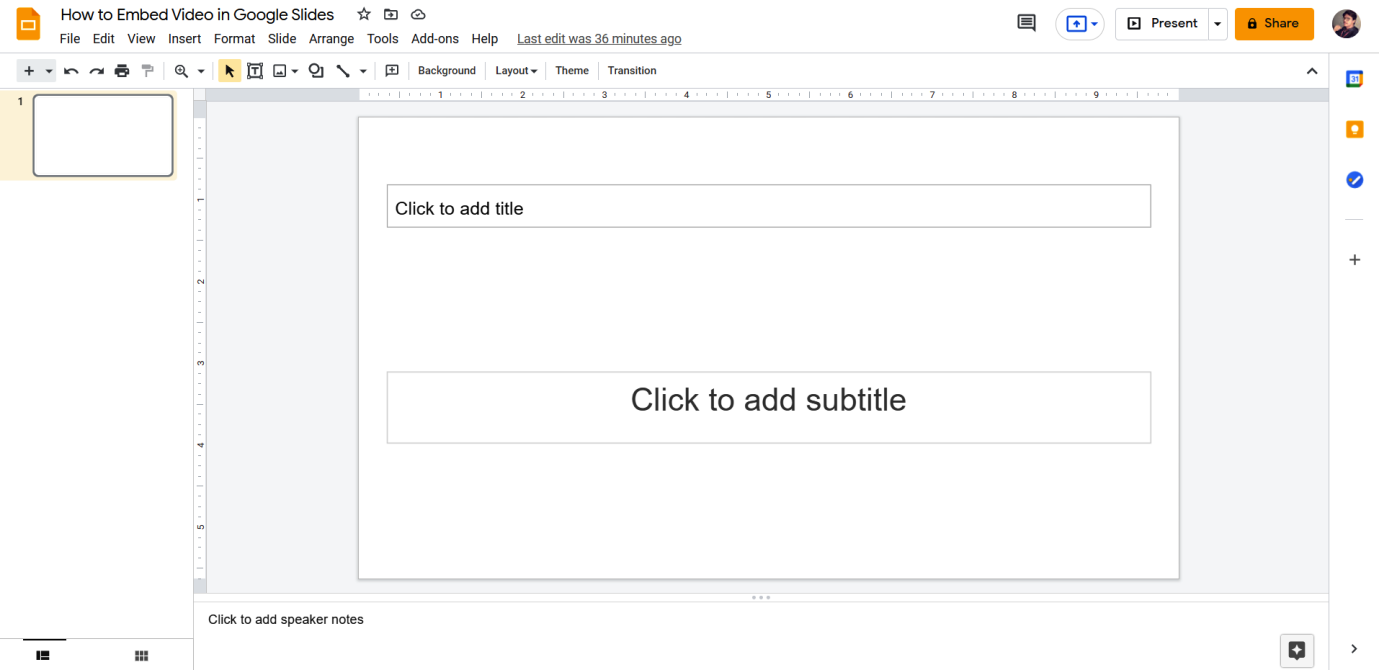The image size is (1379, 670).
Task: Open the zoom level dropdown arrow
Action: (201, 71)
